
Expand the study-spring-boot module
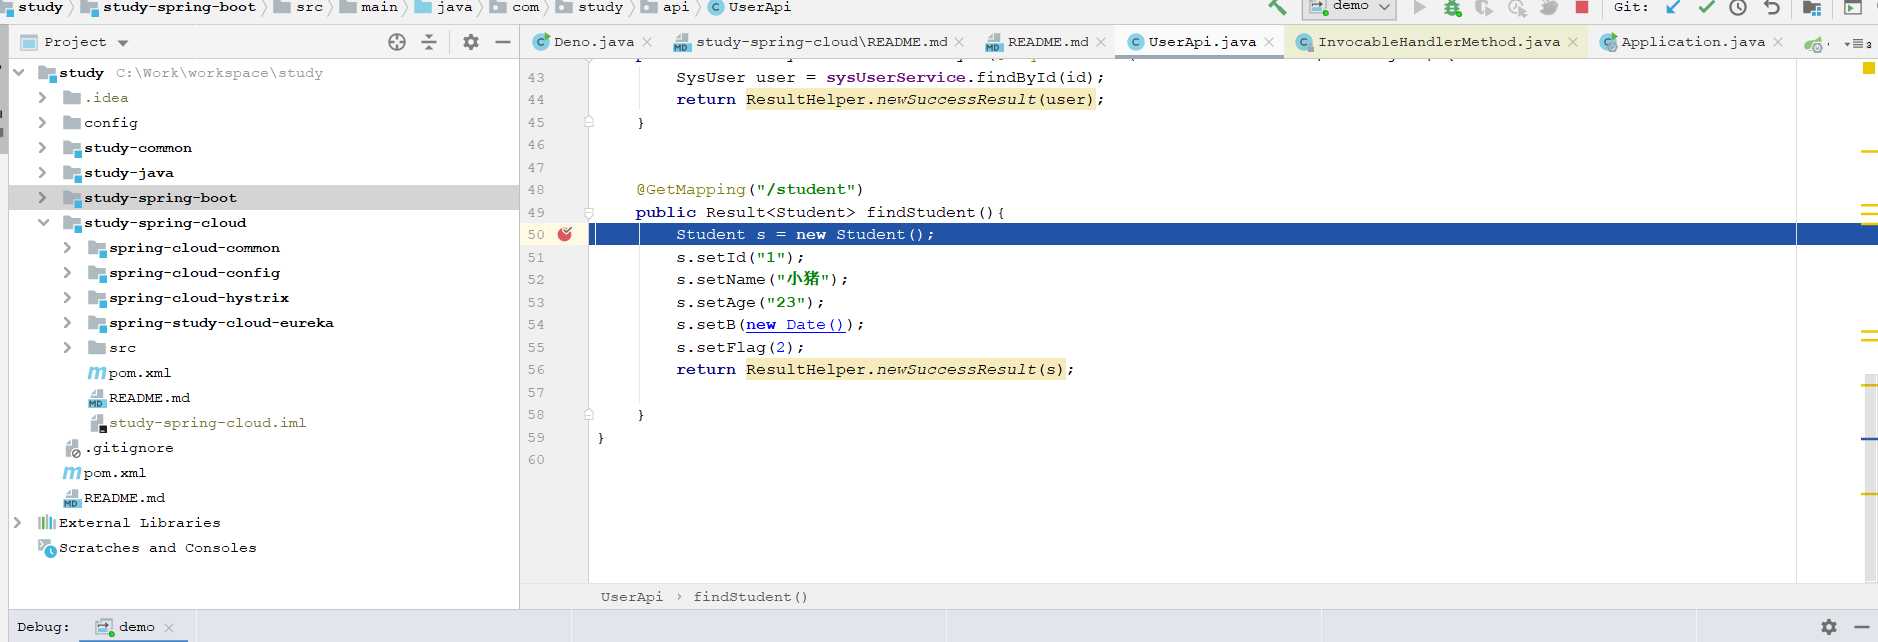coord(42,197)
